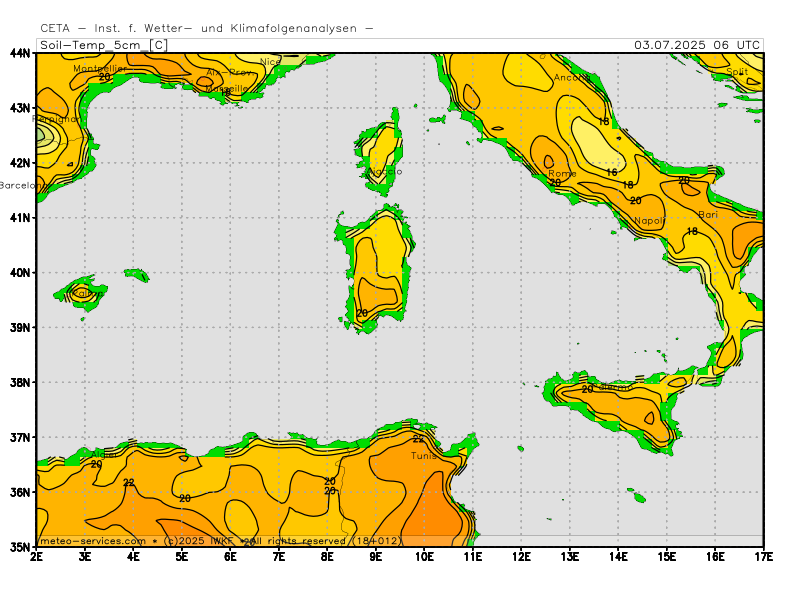This screenshot has height=600, width=800.
Task: Click the Palma label on Mallorca
Action: [88, 293]
